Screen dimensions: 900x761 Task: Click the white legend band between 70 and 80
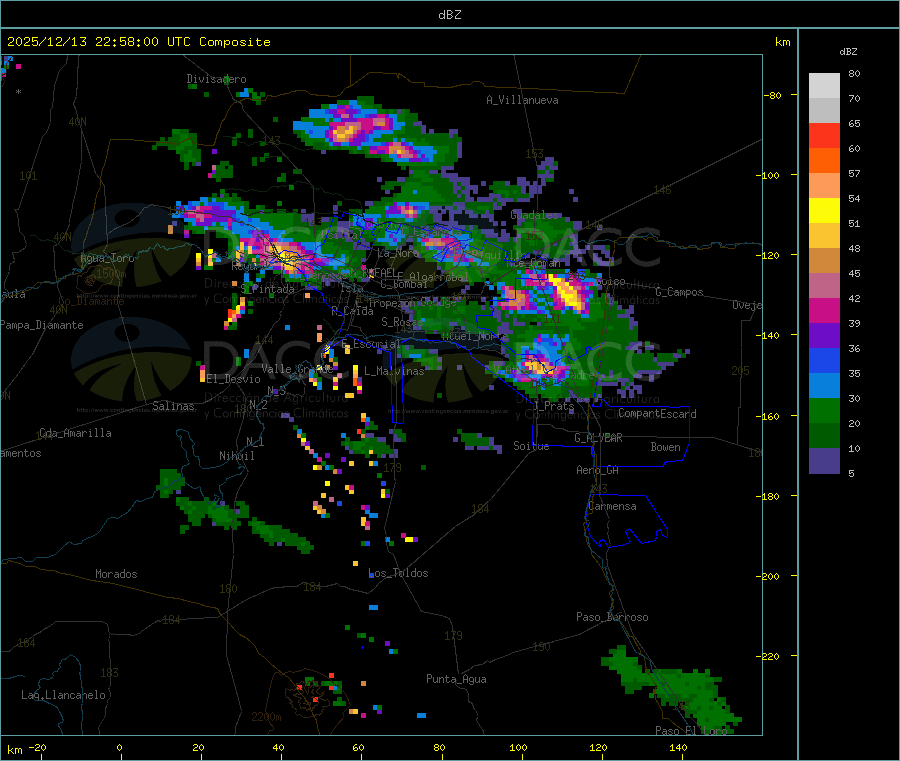coord(824,86)
